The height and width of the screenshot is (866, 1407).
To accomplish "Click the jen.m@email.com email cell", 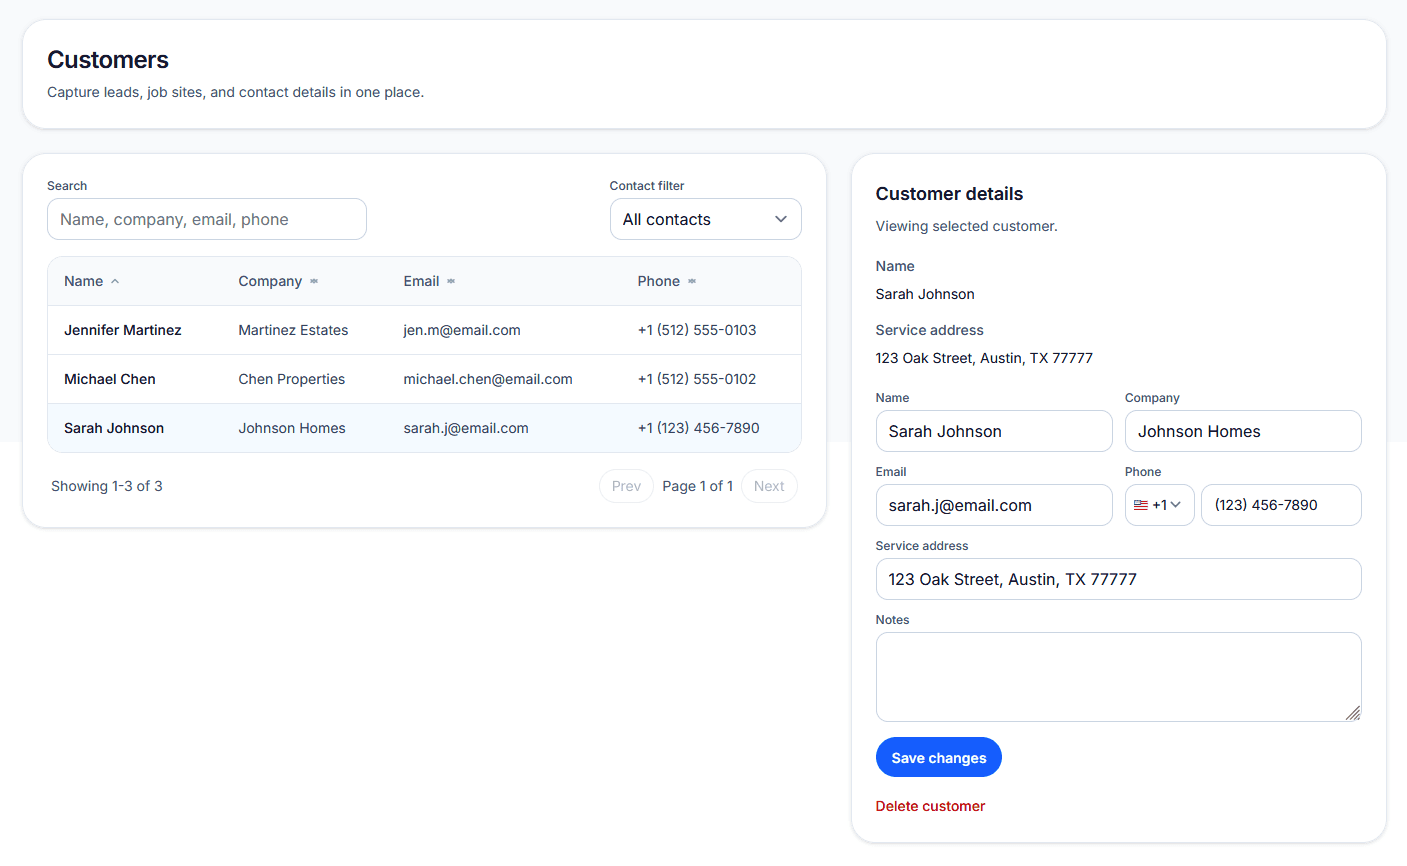I will tap(462, 330).
